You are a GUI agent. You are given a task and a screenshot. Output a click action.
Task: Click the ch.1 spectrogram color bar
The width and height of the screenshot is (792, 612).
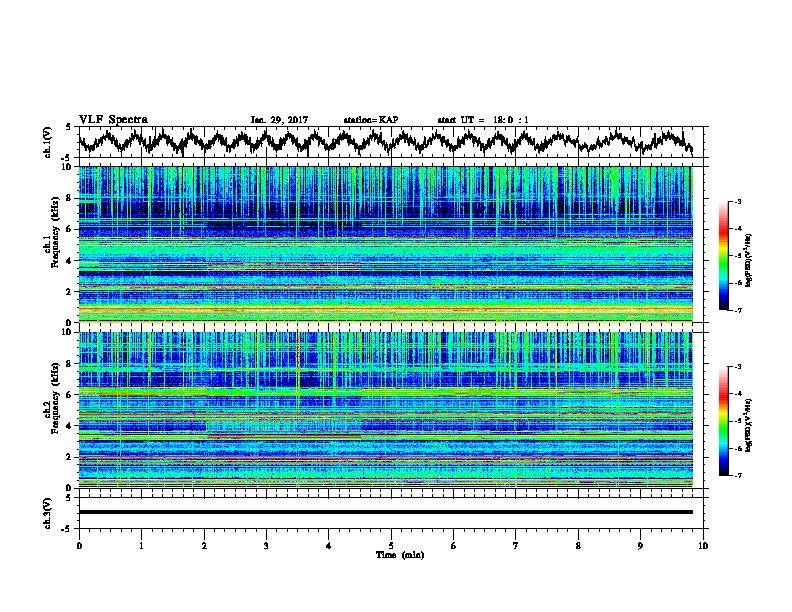[723, 256]
